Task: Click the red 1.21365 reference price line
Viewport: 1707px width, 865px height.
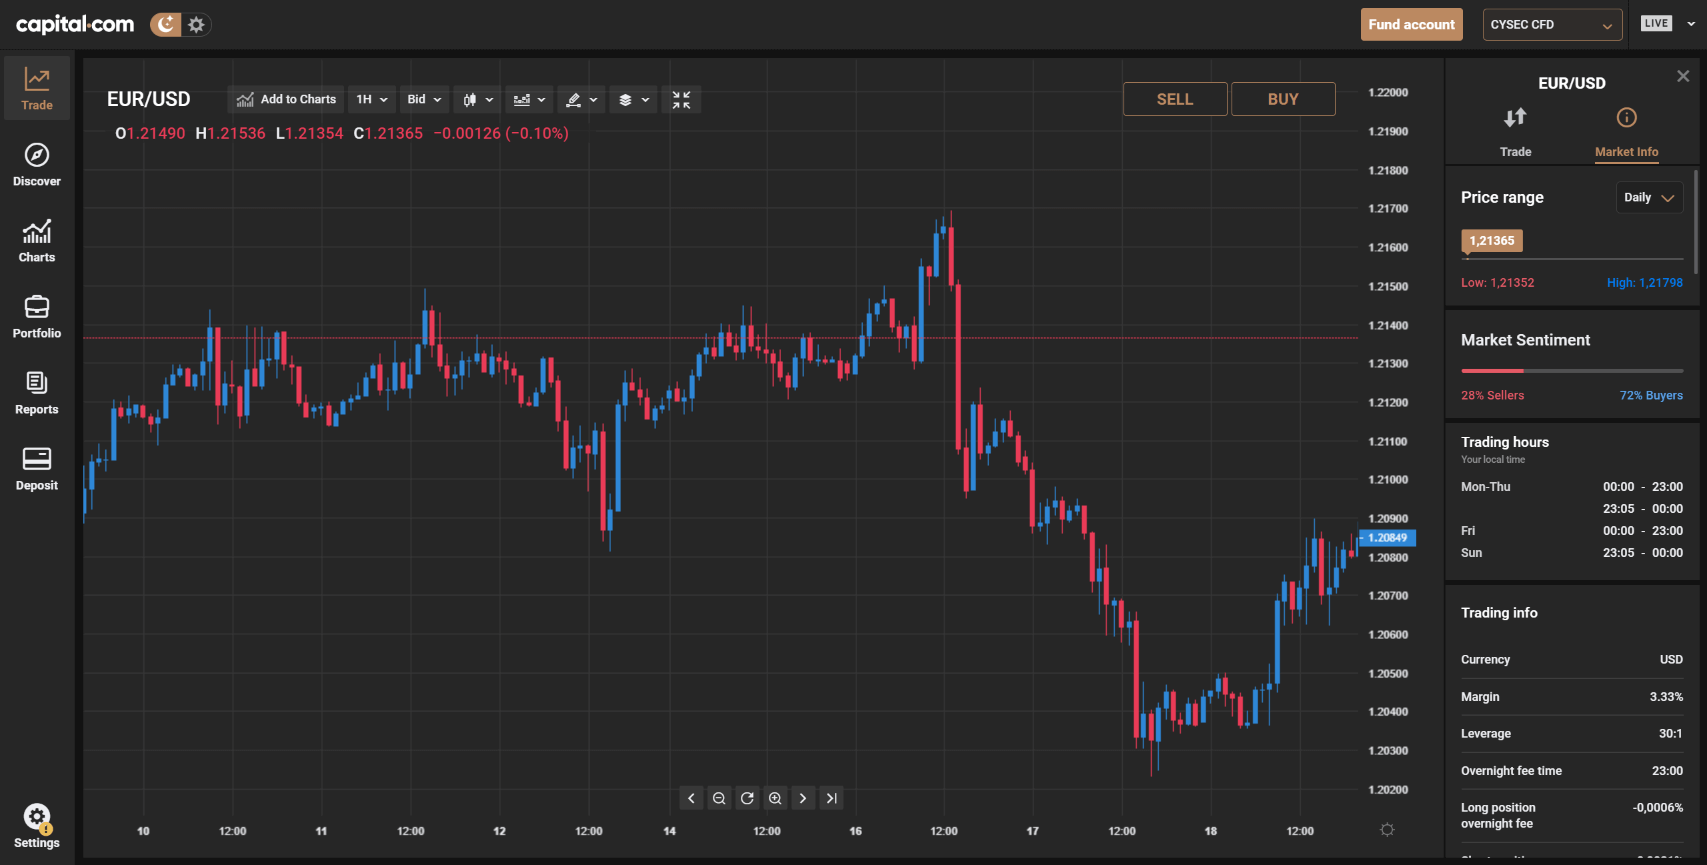Action: coord(720,338)
